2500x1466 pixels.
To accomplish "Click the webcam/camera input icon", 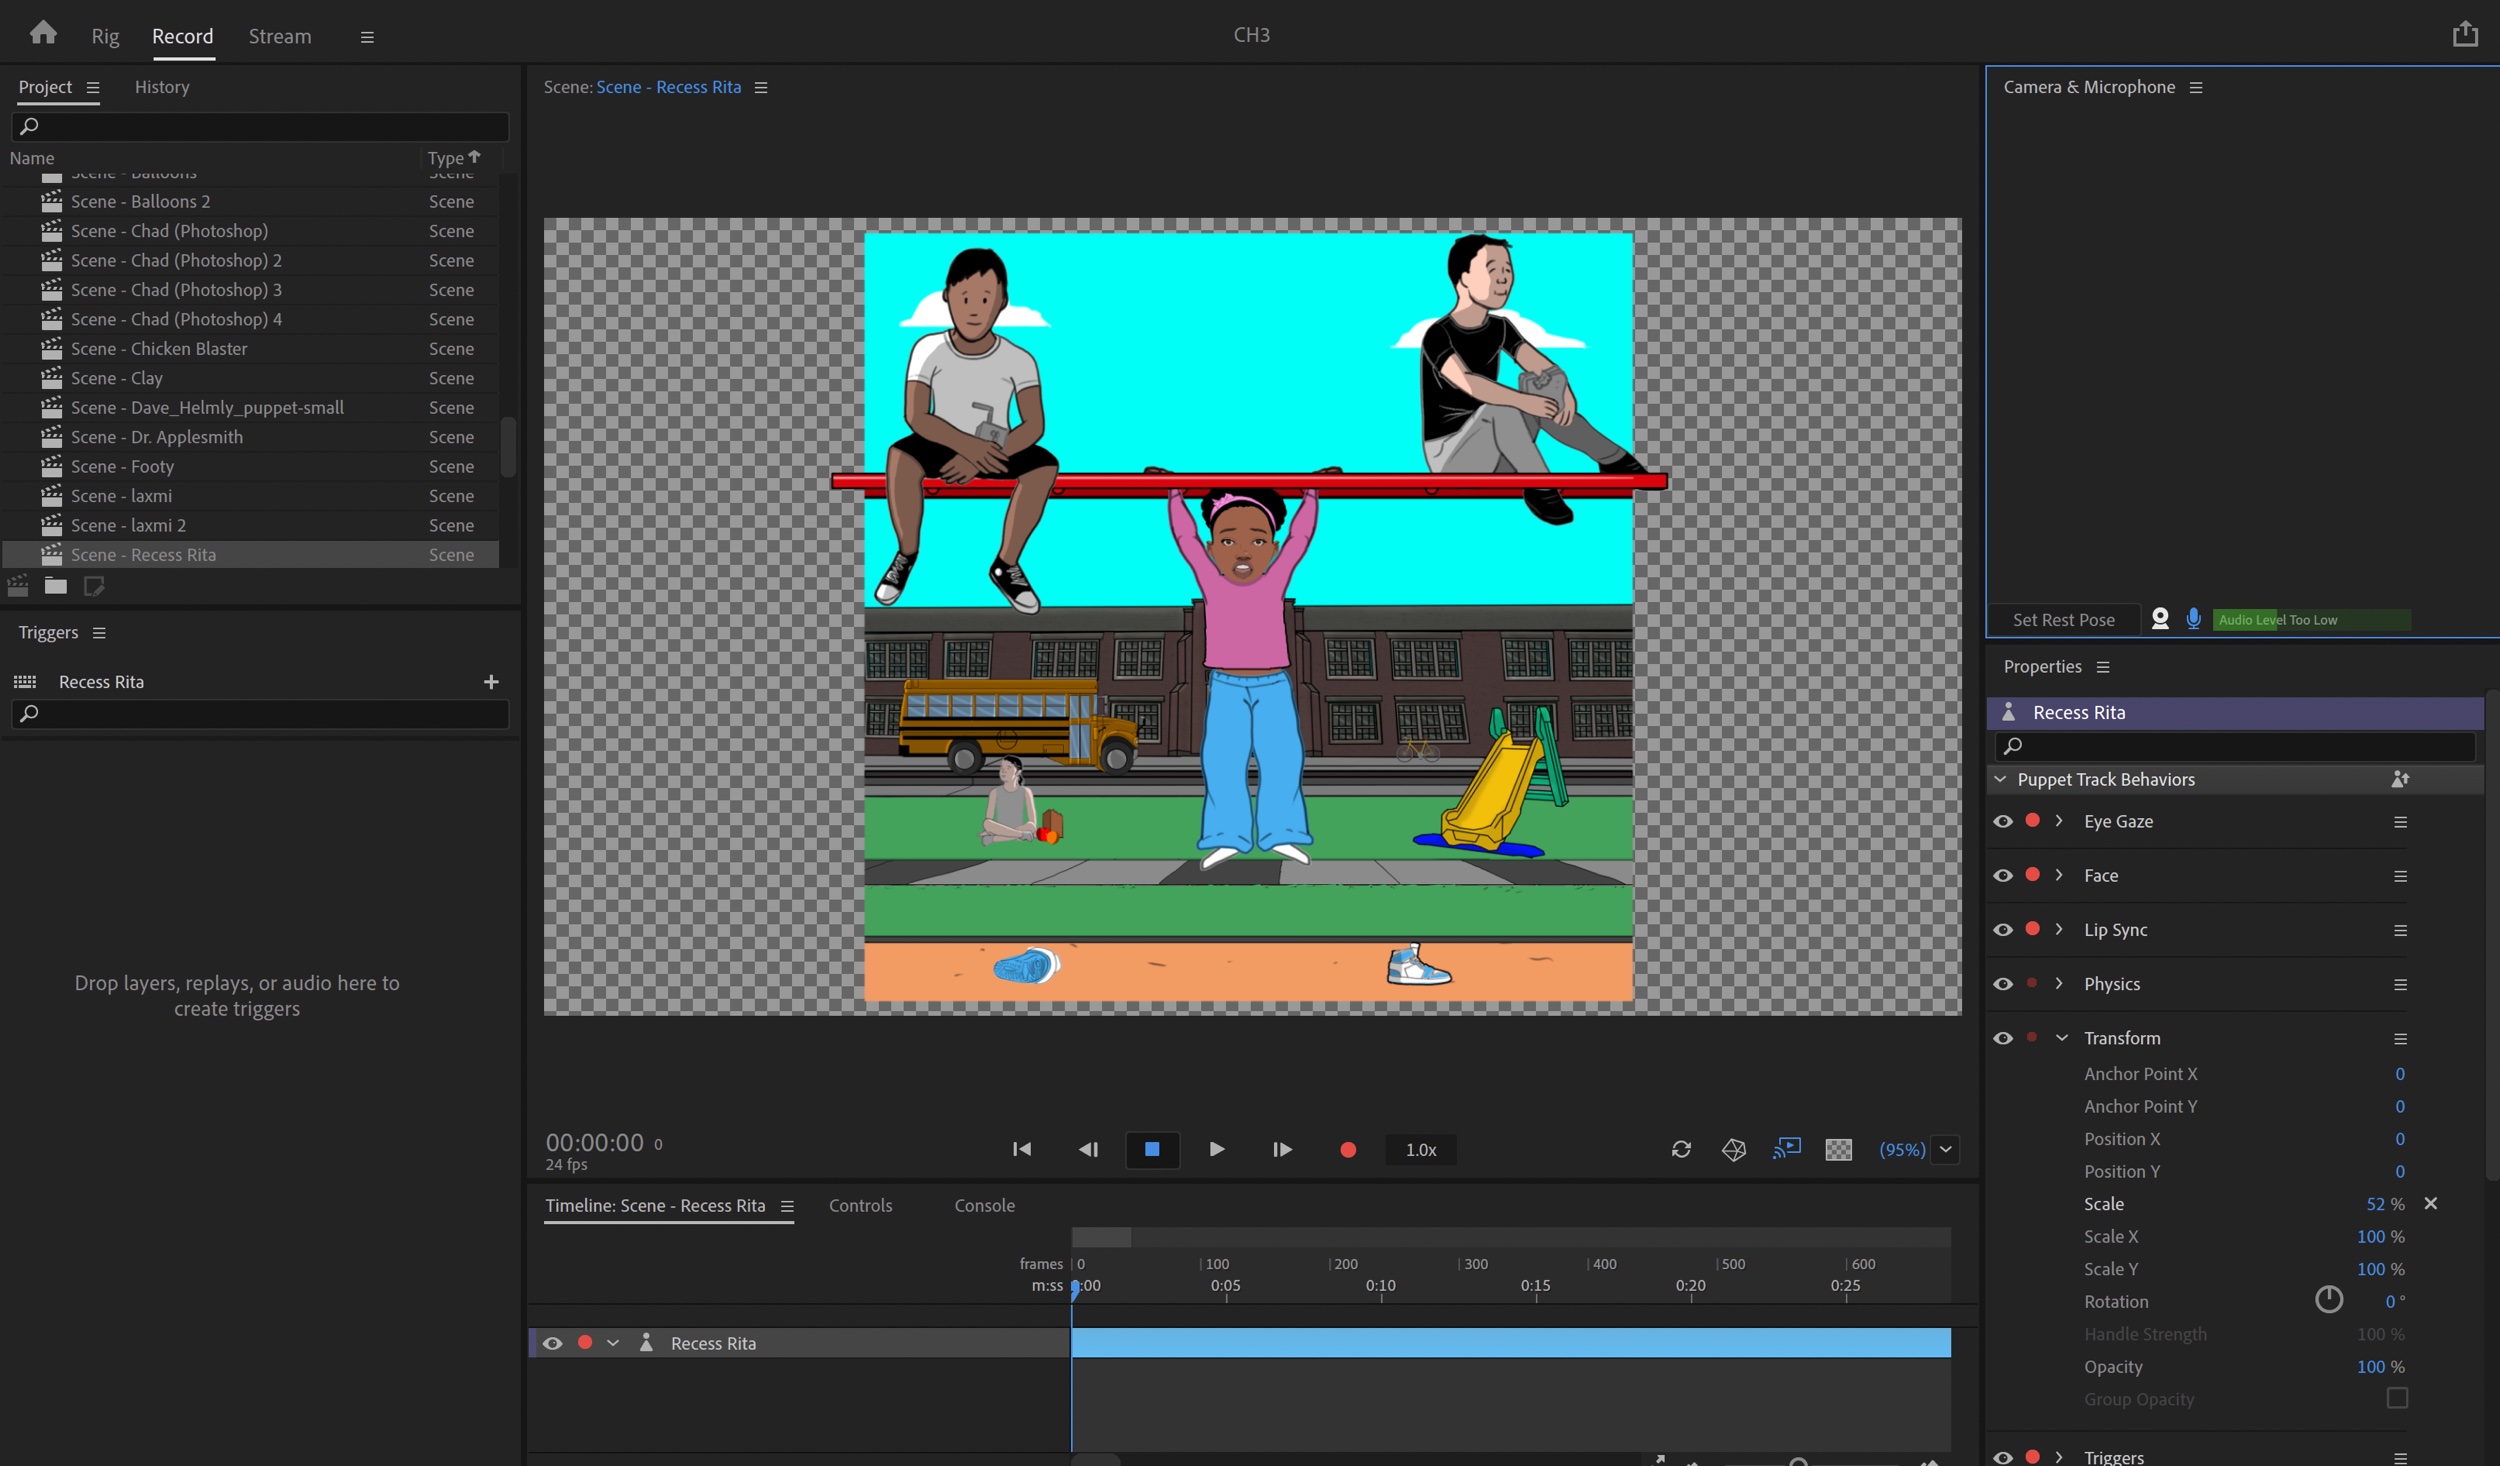I will [2158, 620].
